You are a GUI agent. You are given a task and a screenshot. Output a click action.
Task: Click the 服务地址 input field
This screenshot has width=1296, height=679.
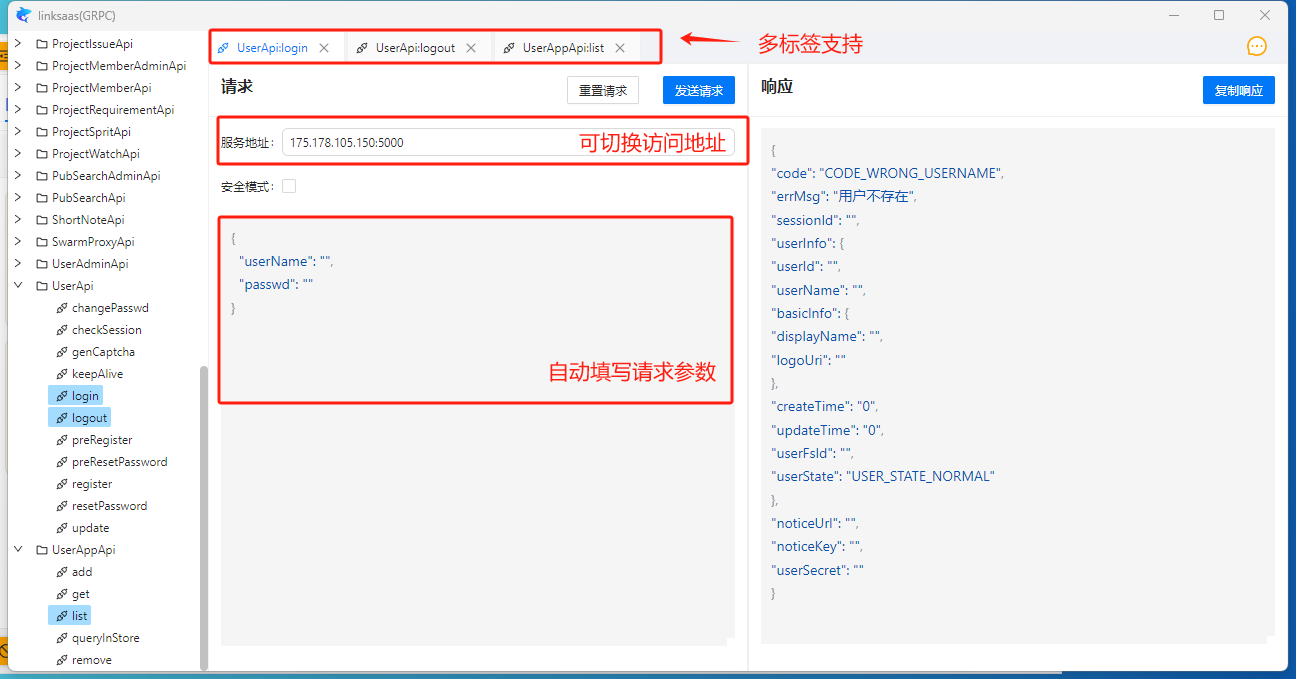click(508, 142)
